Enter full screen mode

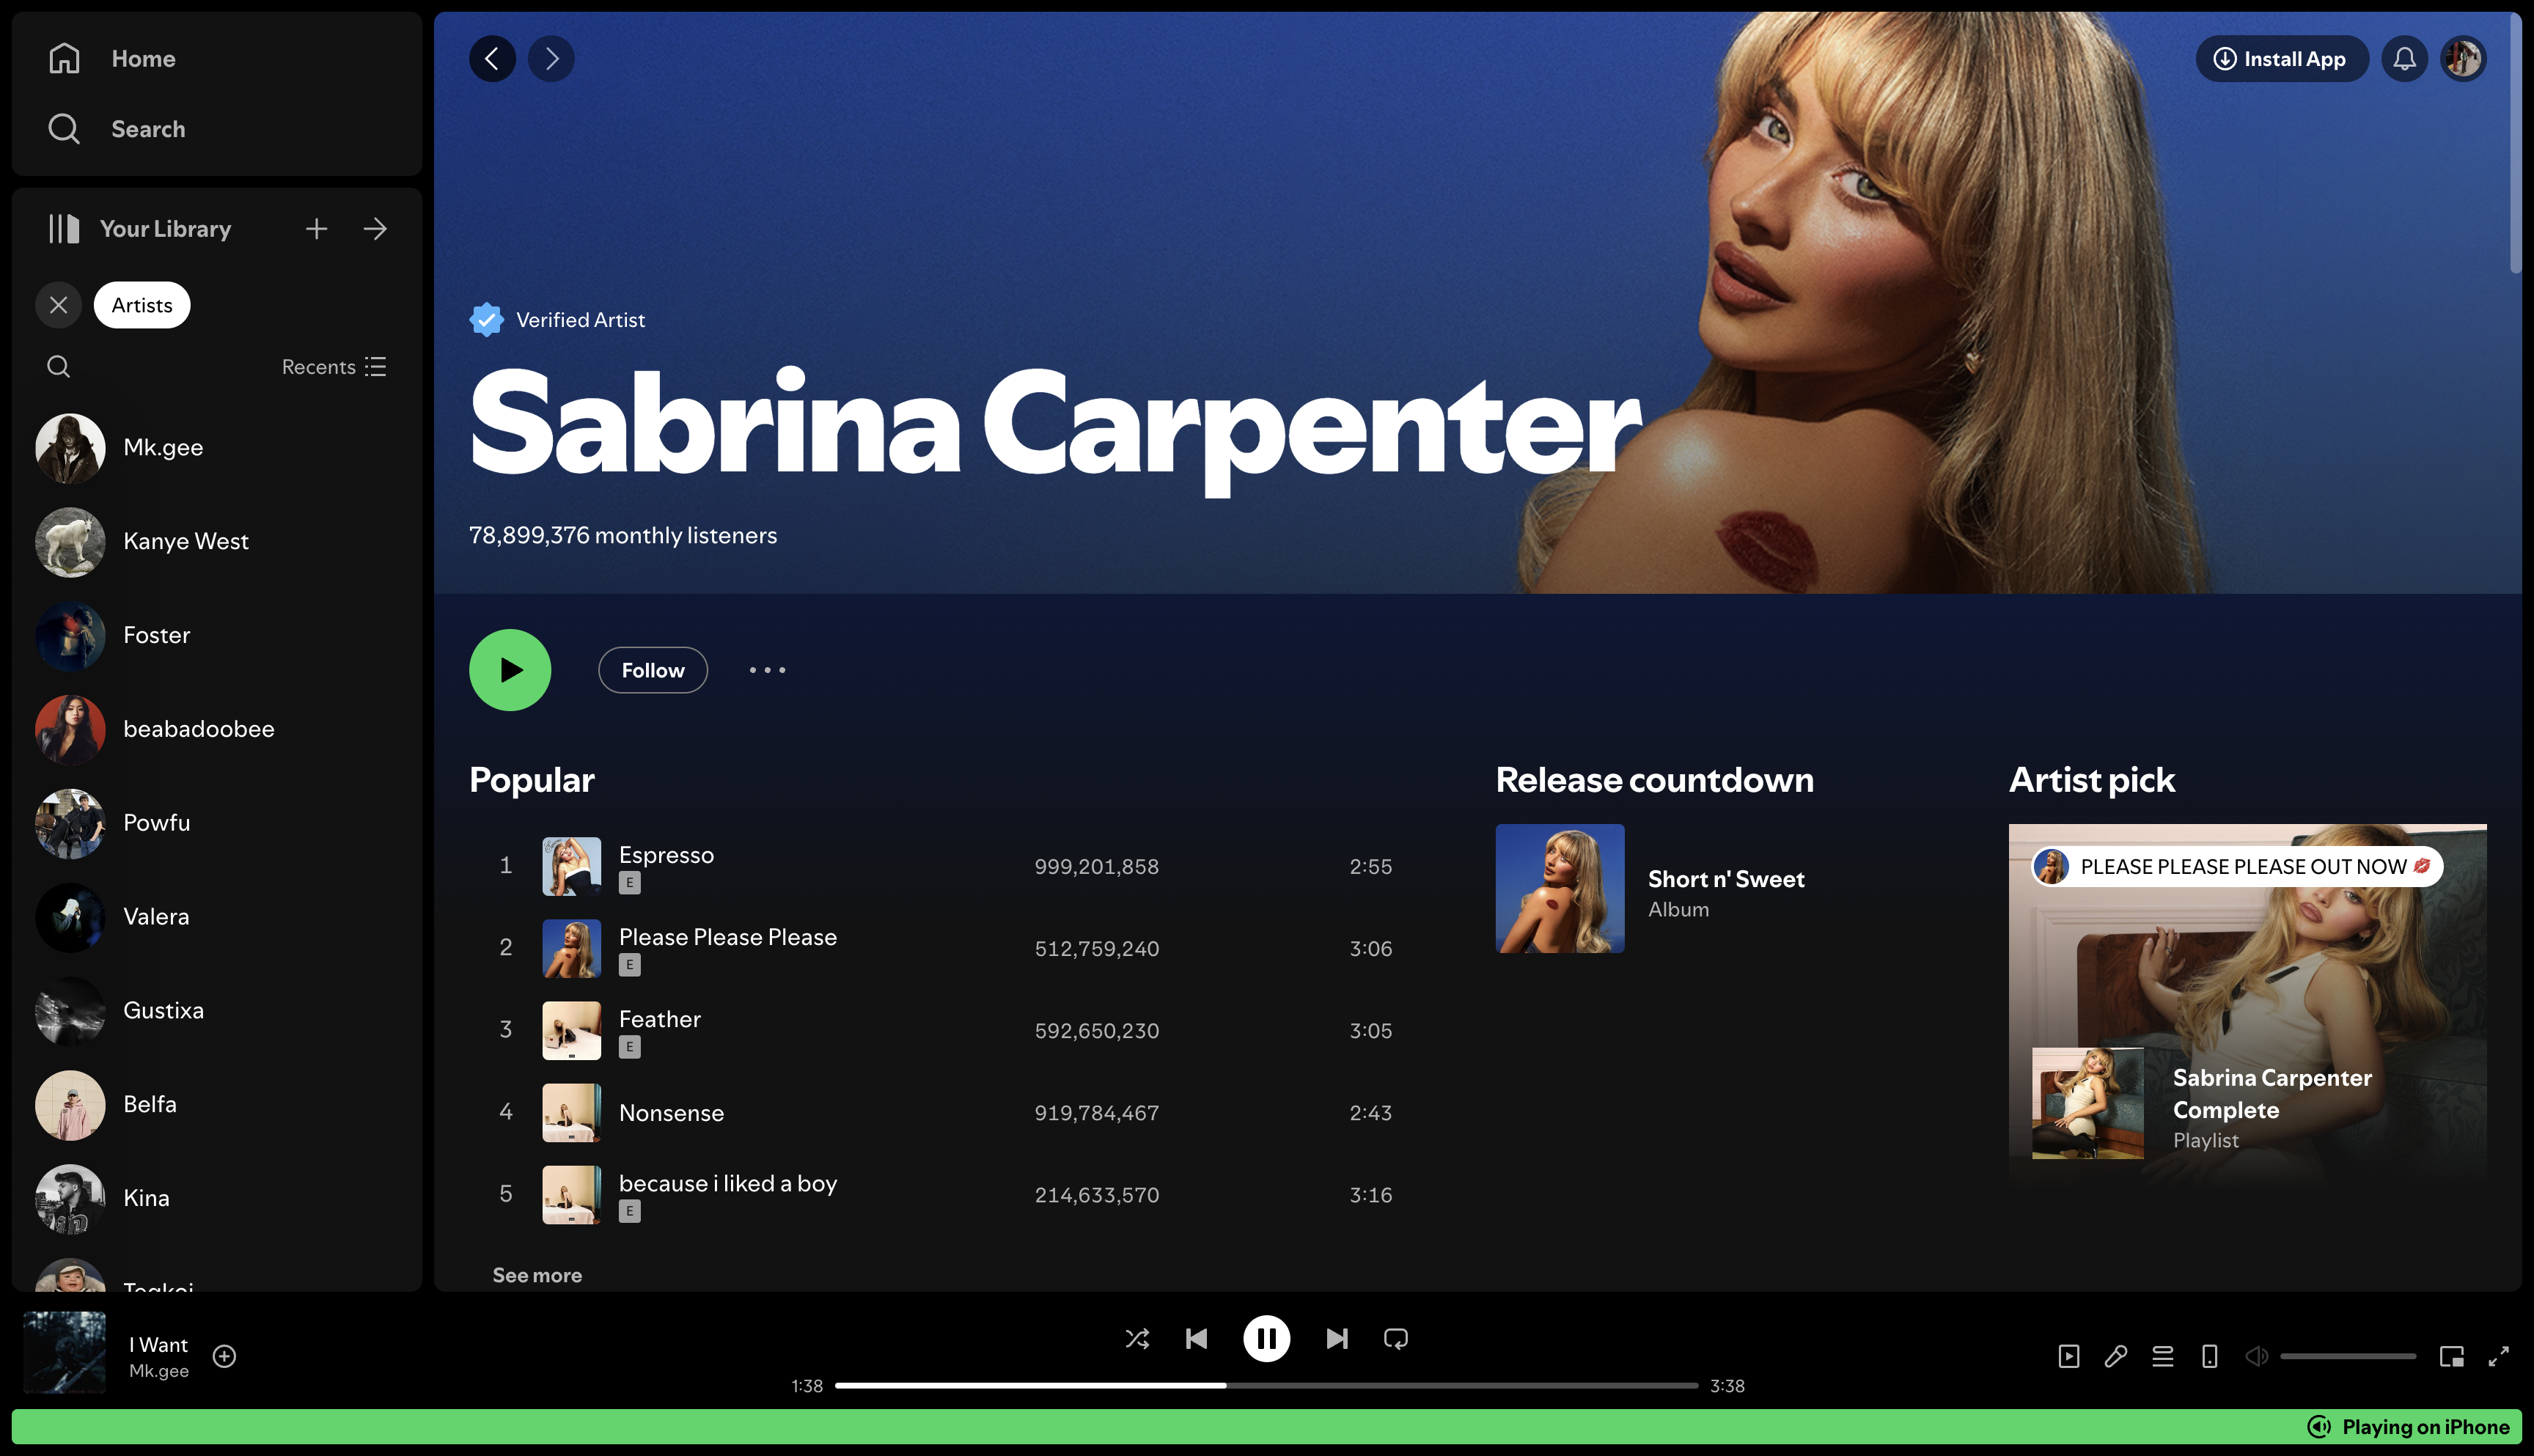tap(2498, 1356)
